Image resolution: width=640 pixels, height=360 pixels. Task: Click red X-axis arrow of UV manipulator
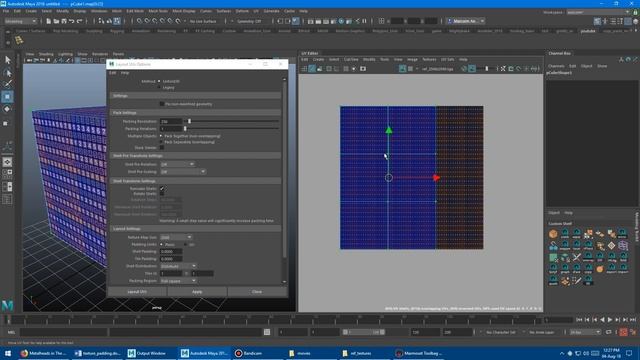[436, 178]
